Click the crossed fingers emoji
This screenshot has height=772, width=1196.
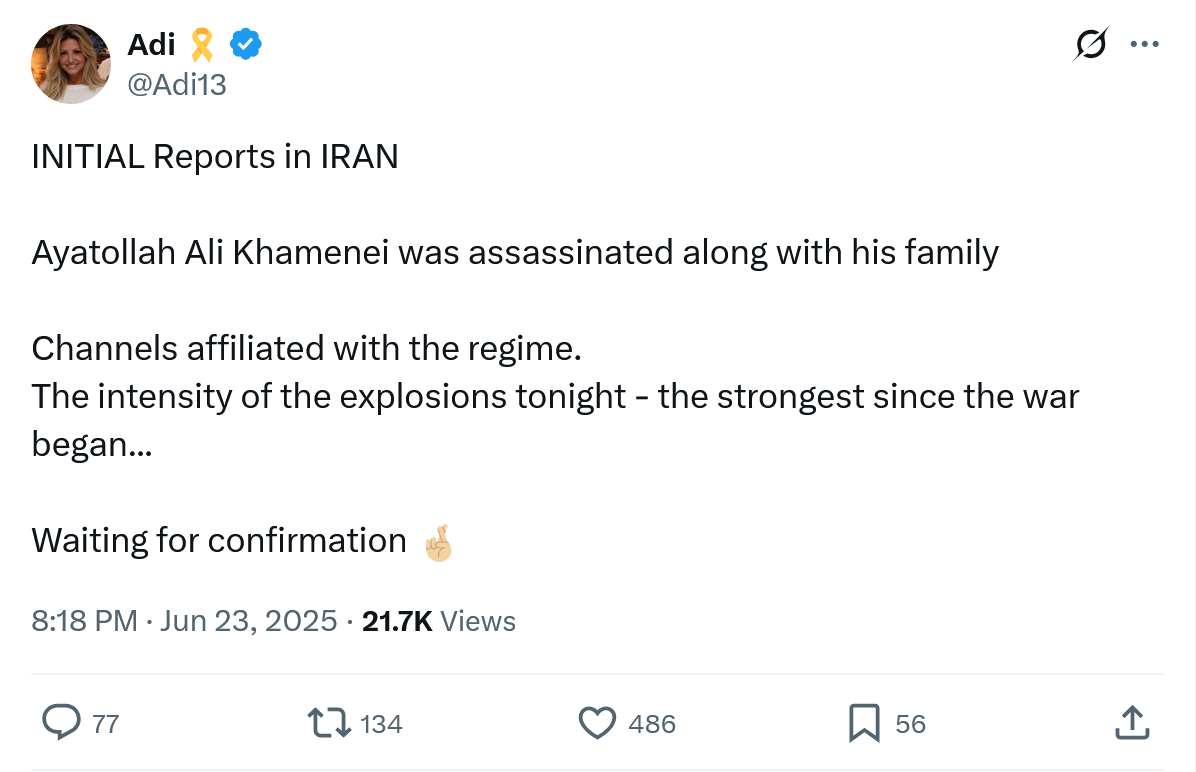[x=438, y=542]
